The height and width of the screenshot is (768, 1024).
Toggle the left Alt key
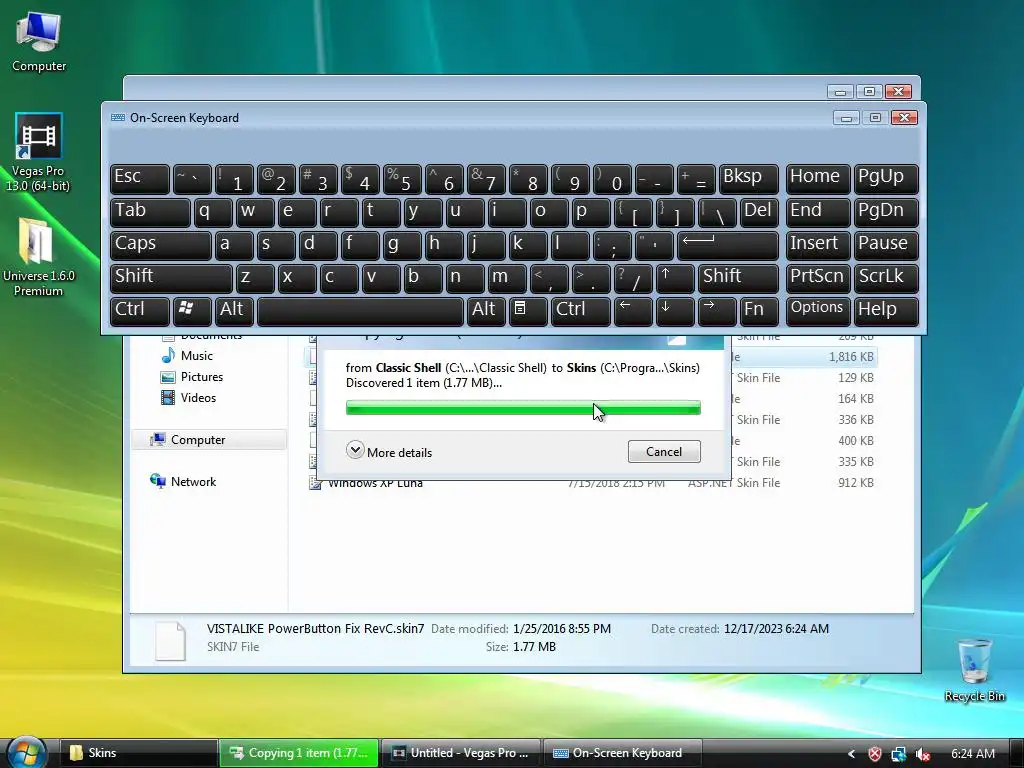pyautogui.click(x=234, y=310)
